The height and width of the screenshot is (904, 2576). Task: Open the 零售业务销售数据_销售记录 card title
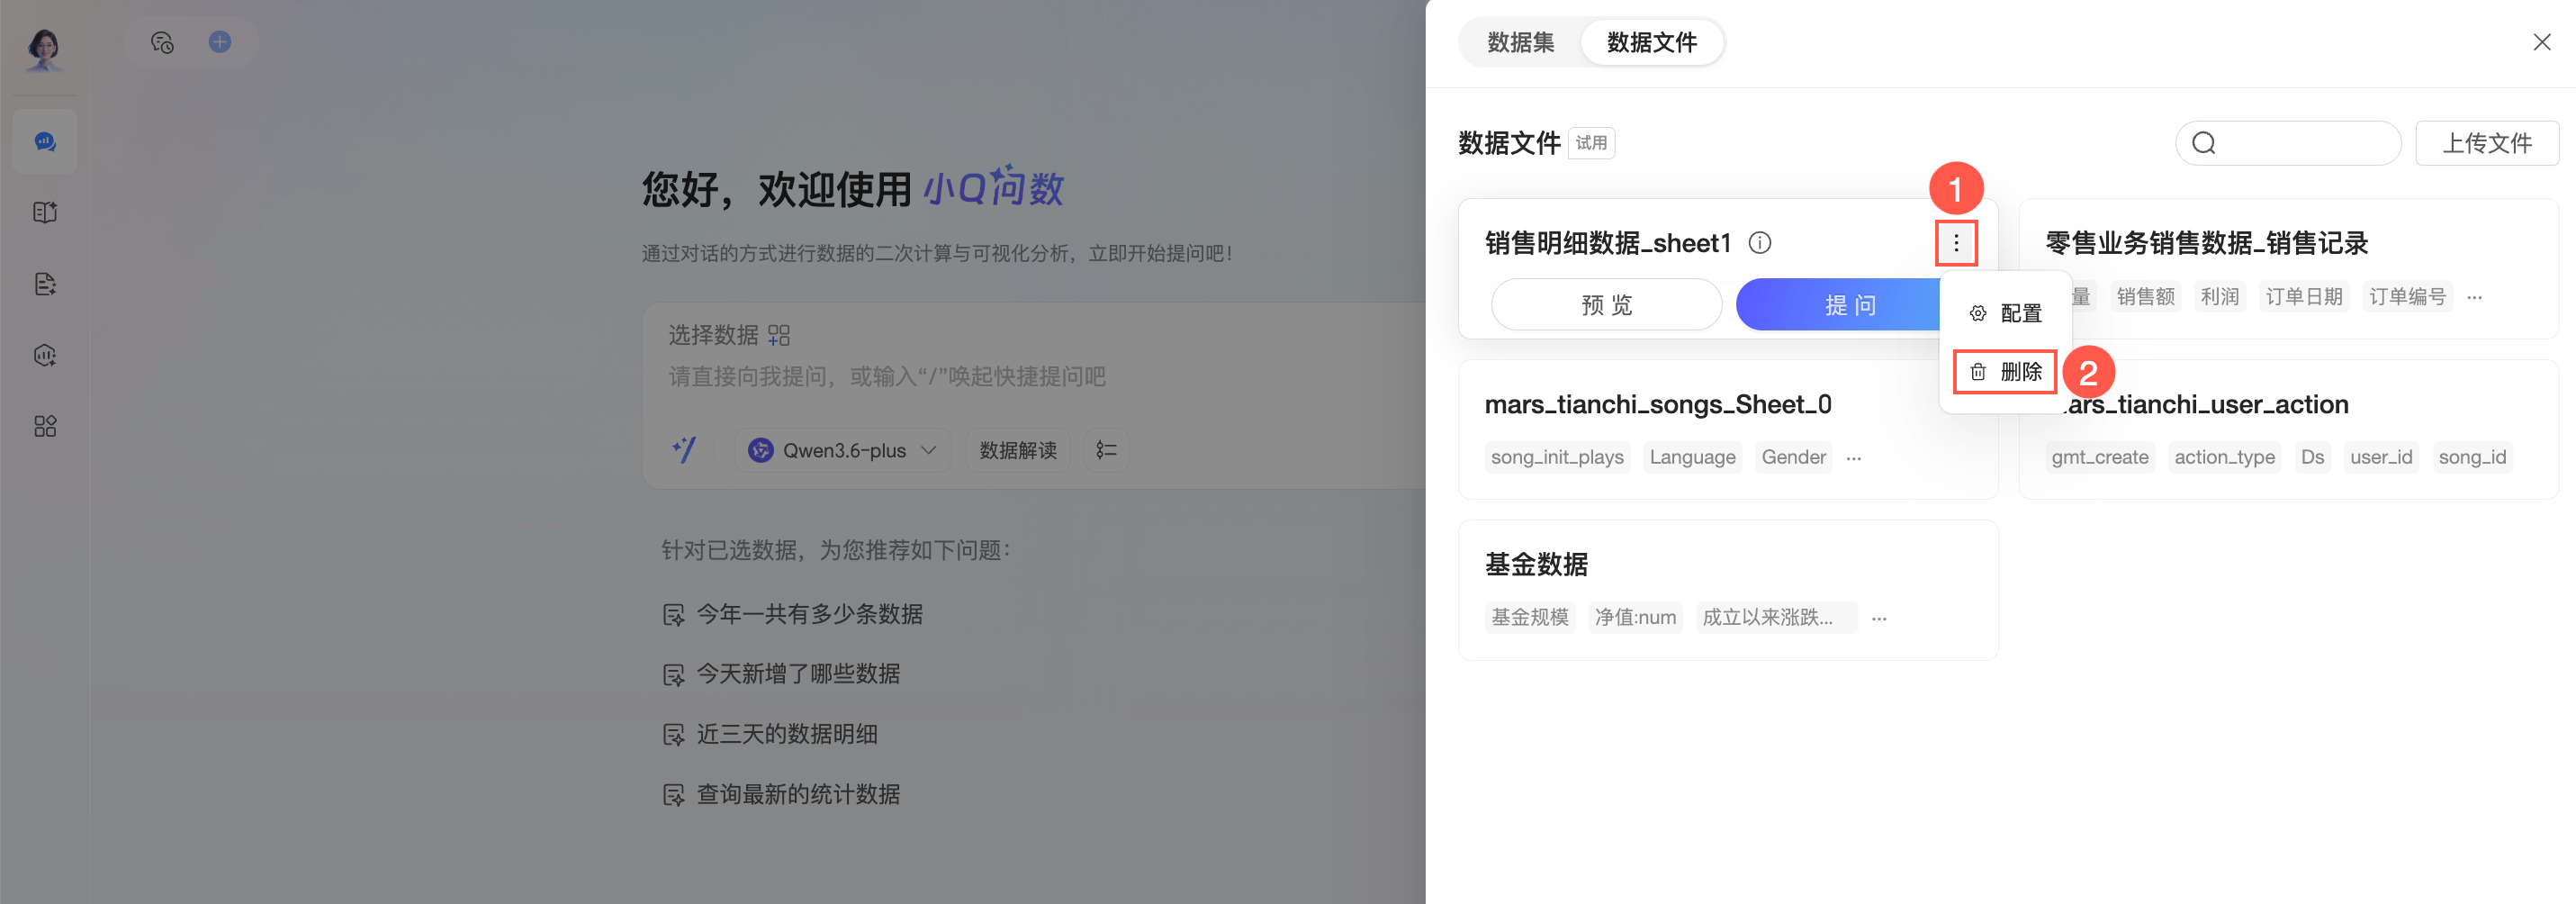coord(2206,243)
